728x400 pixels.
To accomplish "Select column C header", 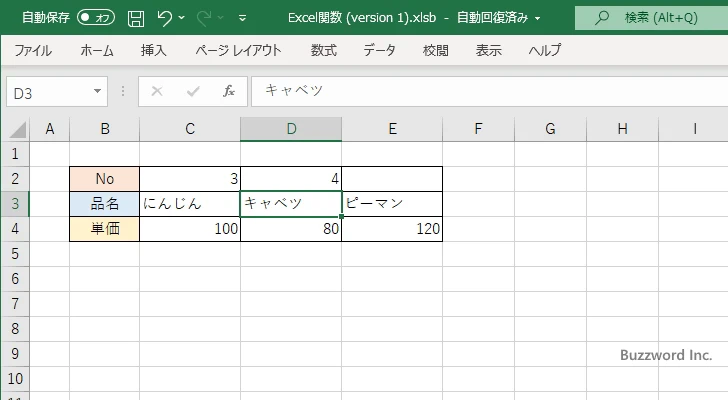I will click(190, 129).
